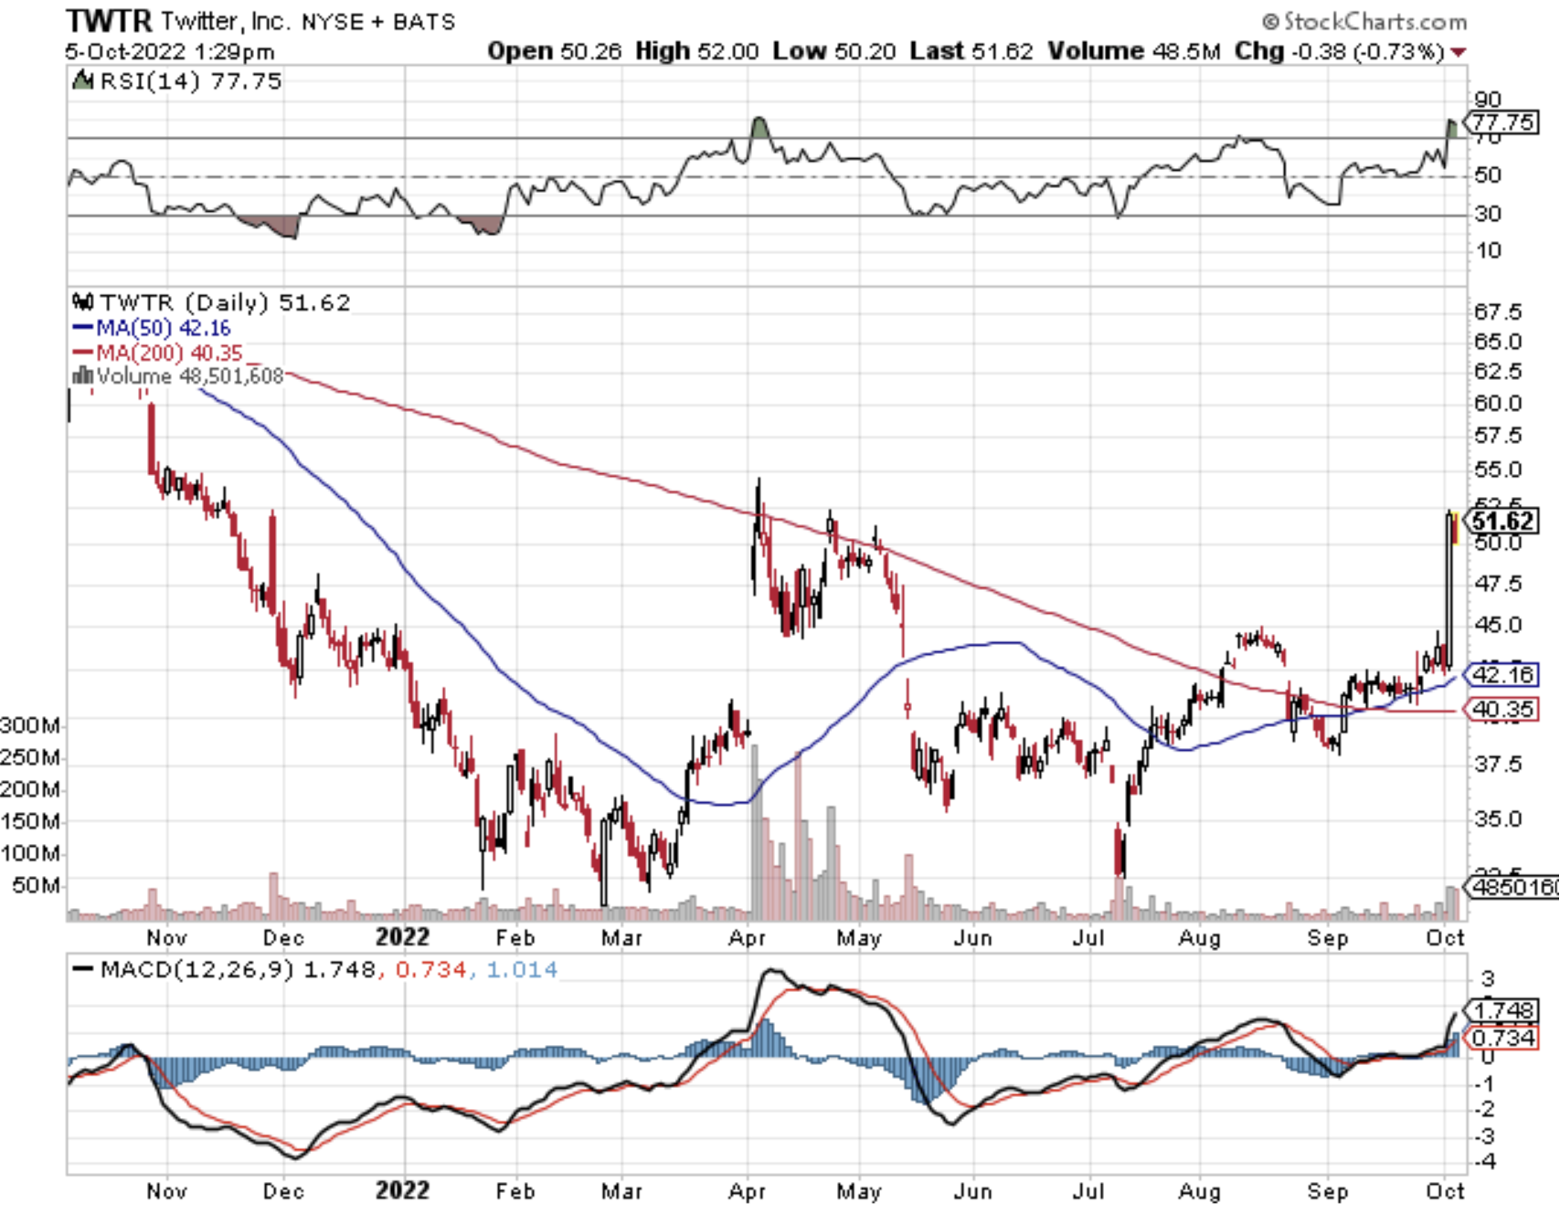Select the blue MA(50) legend line marker
This screenshot has height=1206, width=1560.
[x=83, y=328]
